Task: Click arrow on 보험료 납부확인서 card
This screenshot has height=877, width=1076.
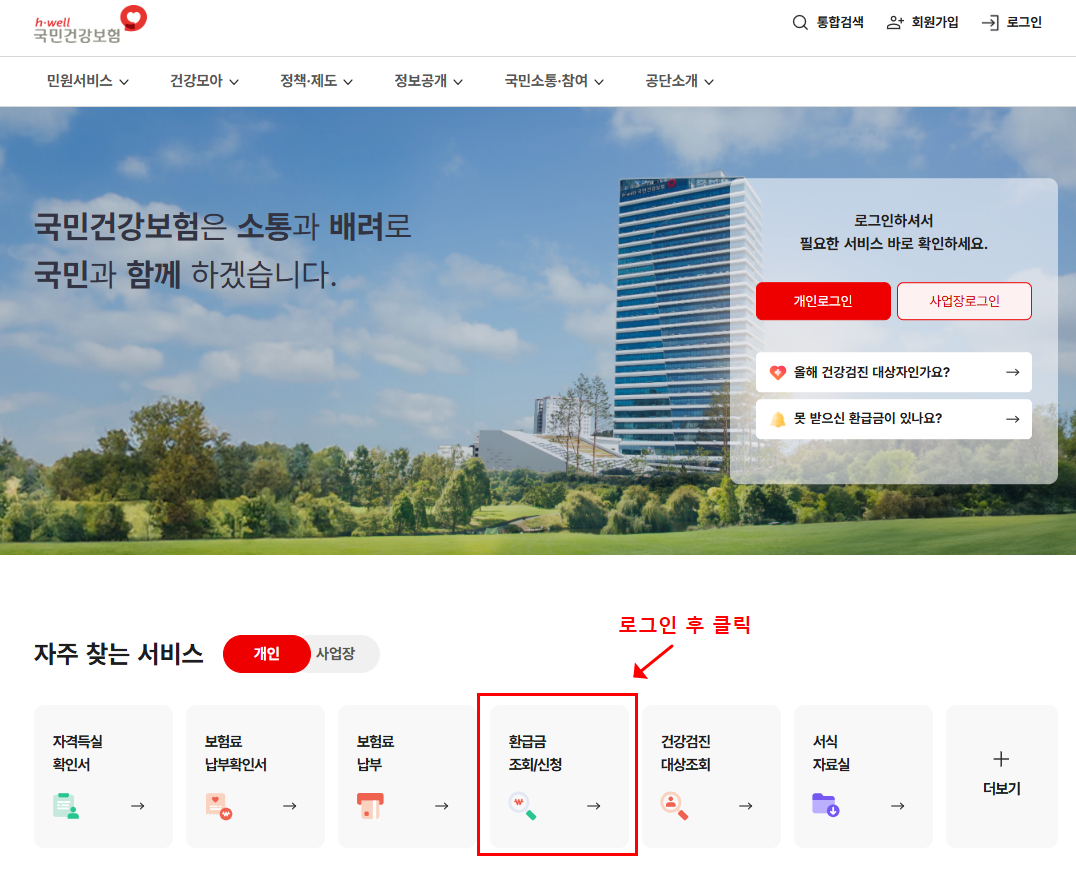Action: point(290,806)
